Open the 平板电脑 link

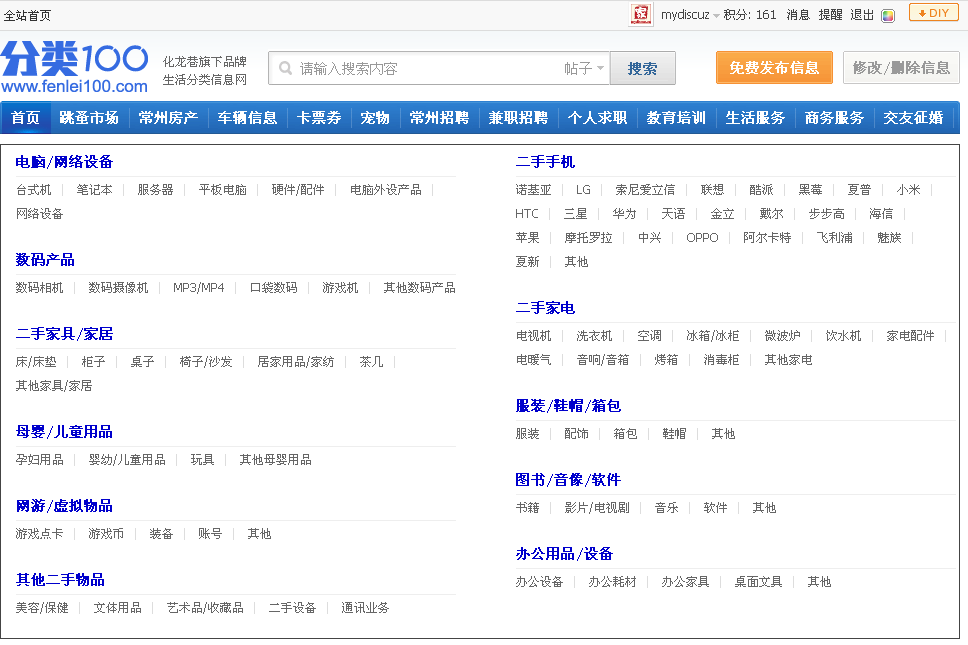click(x=222, y=189)
